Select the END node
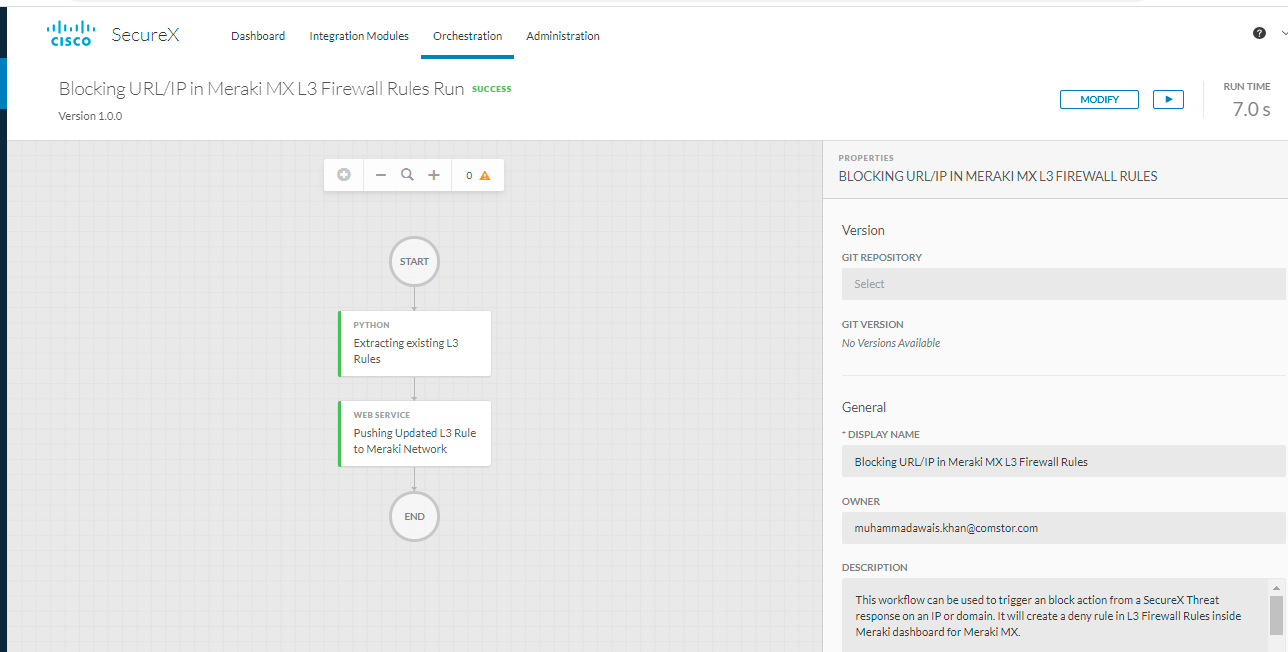The width and height of the screenshot is (1288, 652). [414, 516]
